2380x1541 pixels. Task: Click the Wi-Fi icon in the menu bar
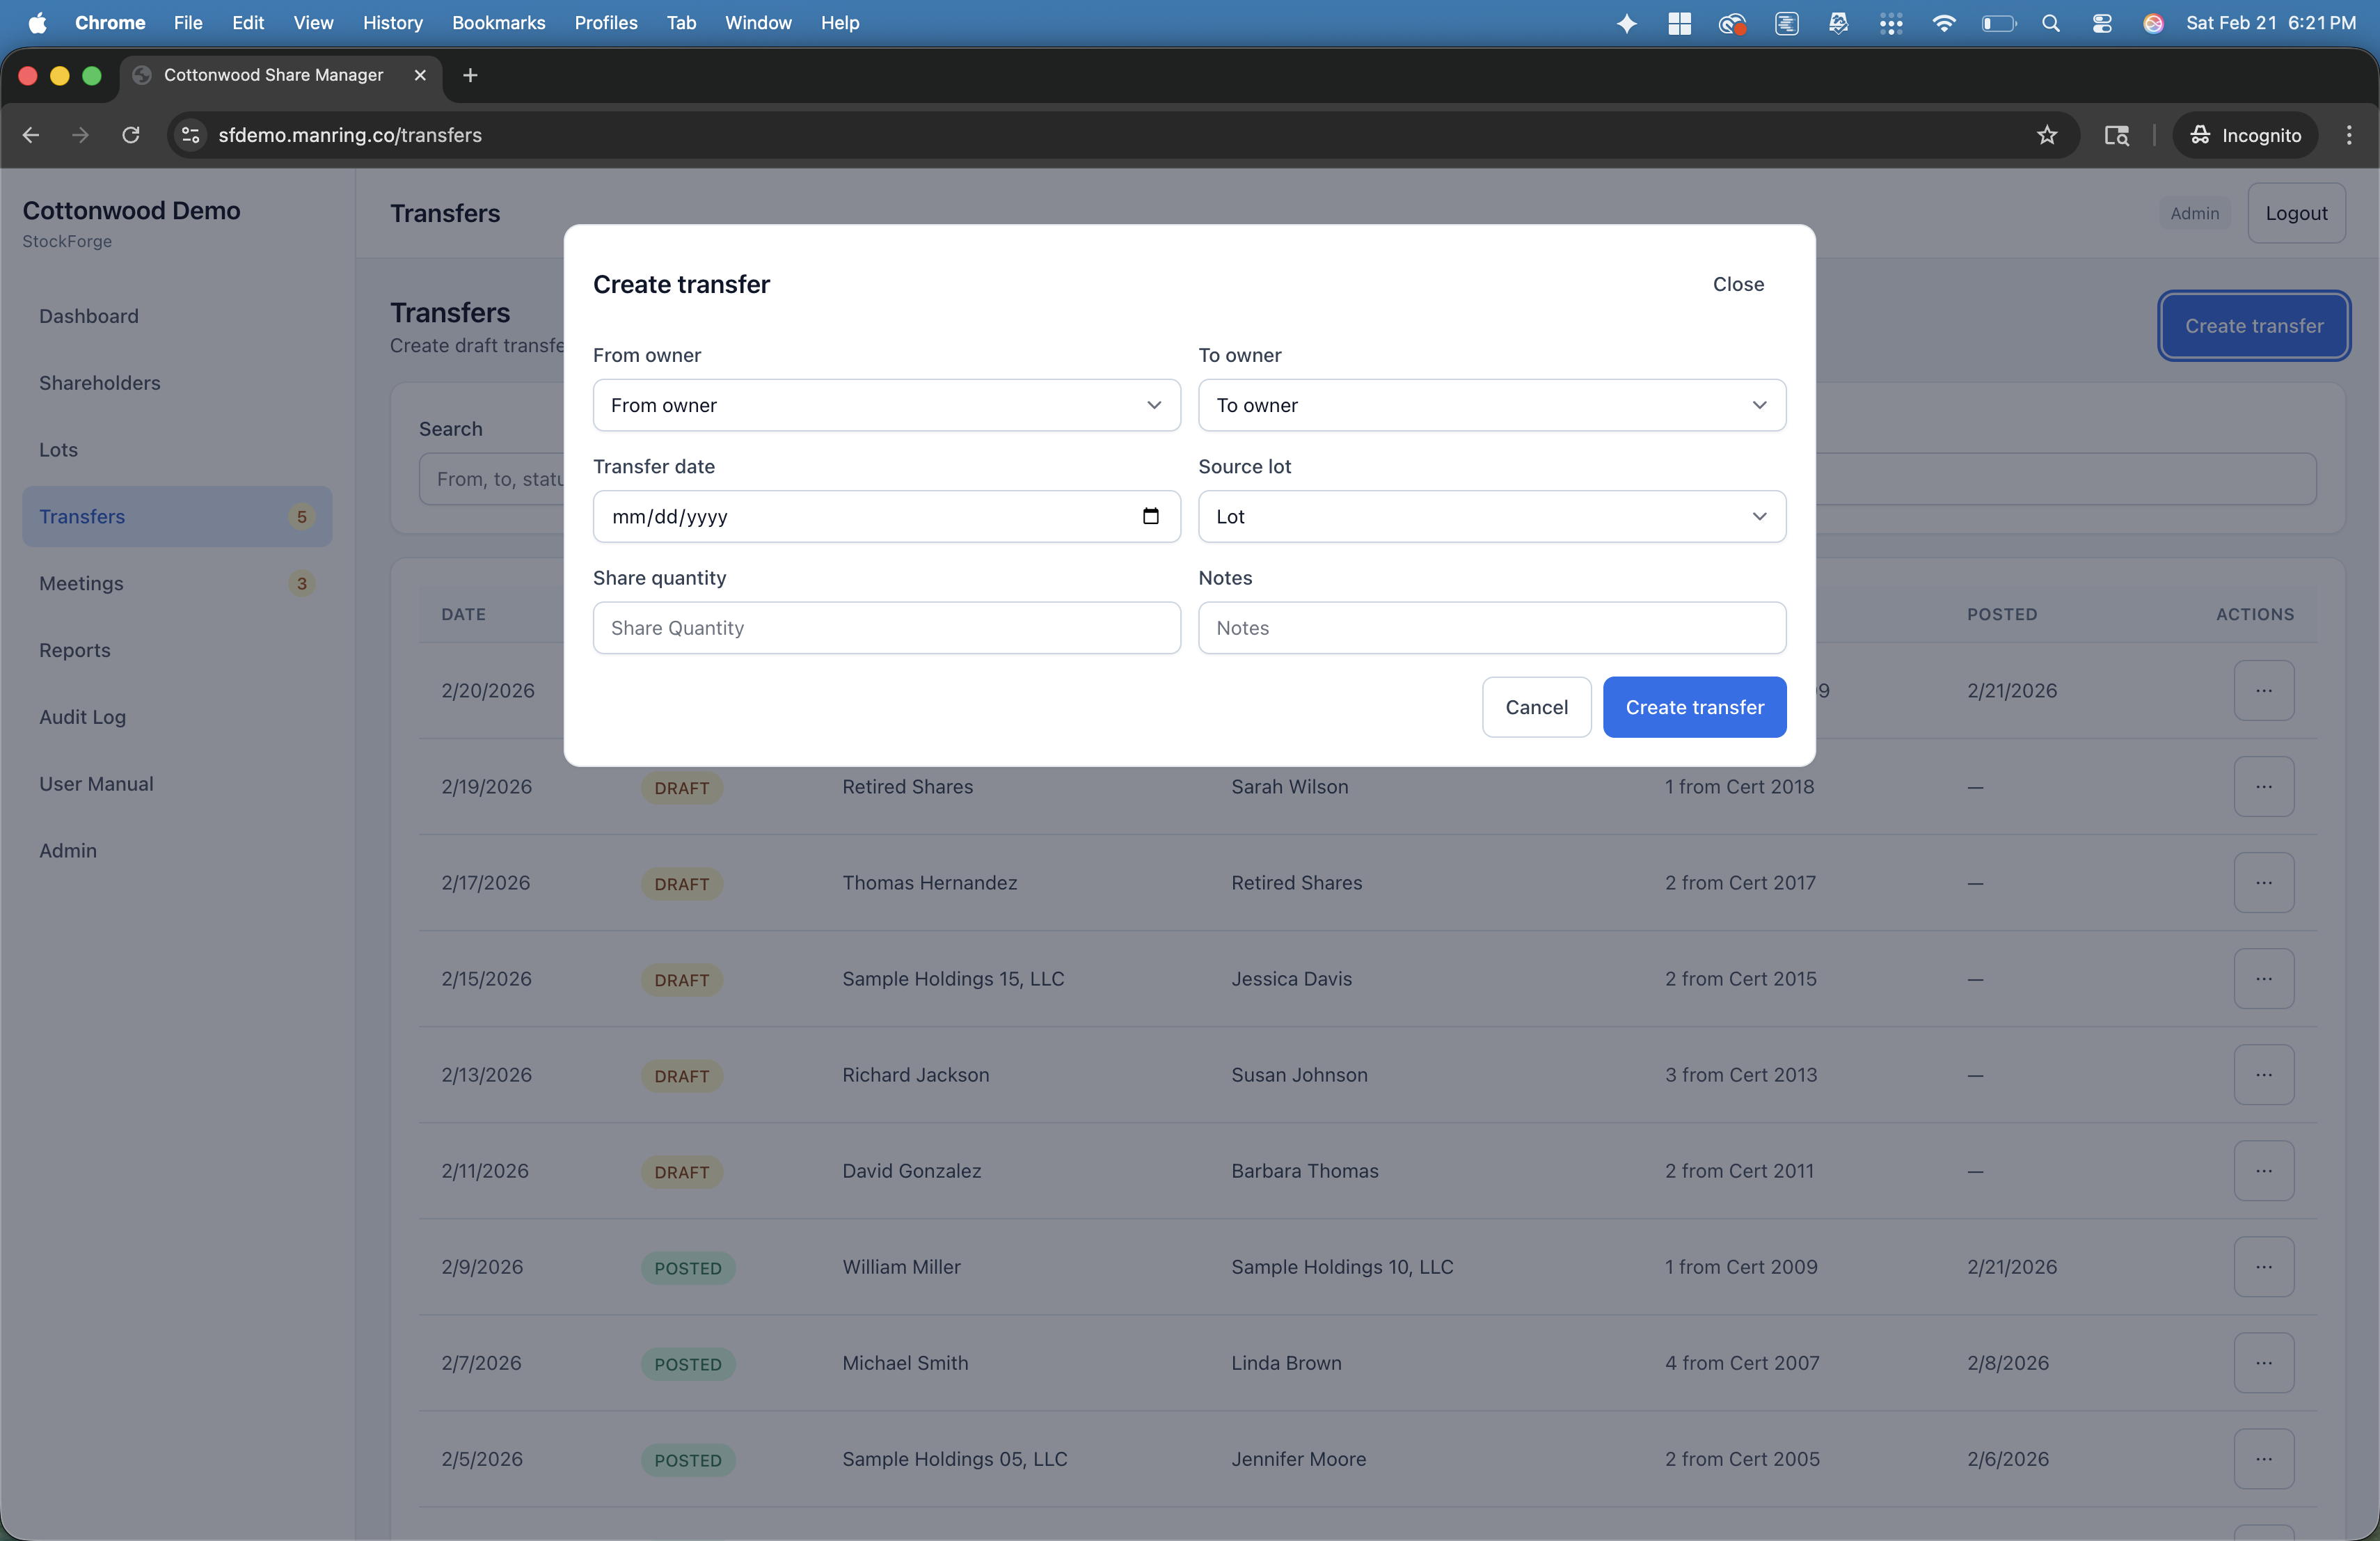pyautogui.click(x=1943, y=22)
